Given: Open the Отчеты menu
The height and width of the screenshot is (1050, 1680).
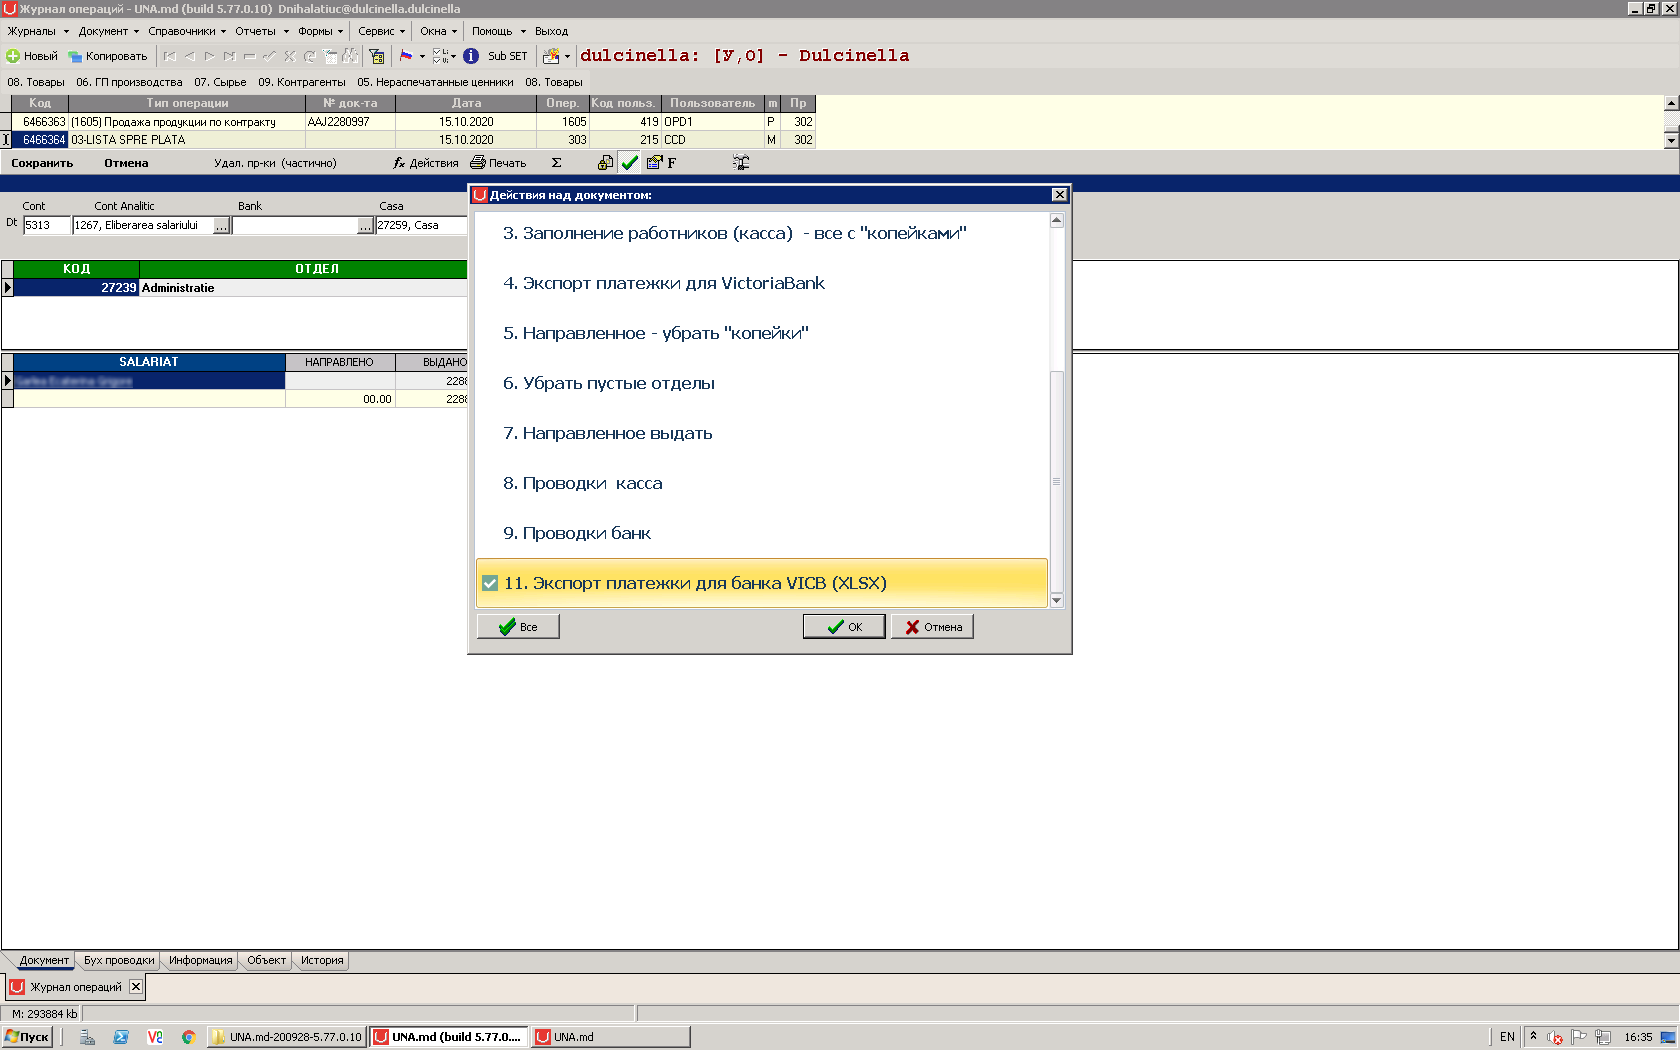Looking at the screenshot, I should click(261, 31).
